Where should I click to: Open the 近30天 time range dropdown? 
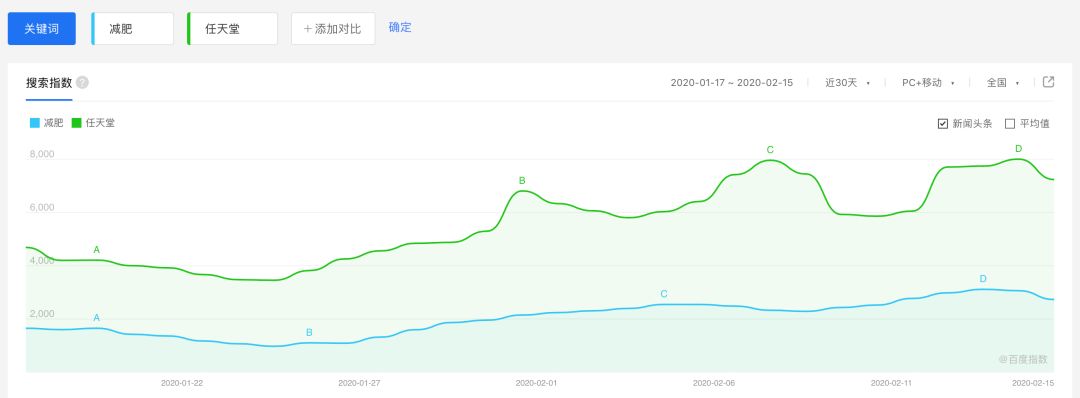pos(848,83)
